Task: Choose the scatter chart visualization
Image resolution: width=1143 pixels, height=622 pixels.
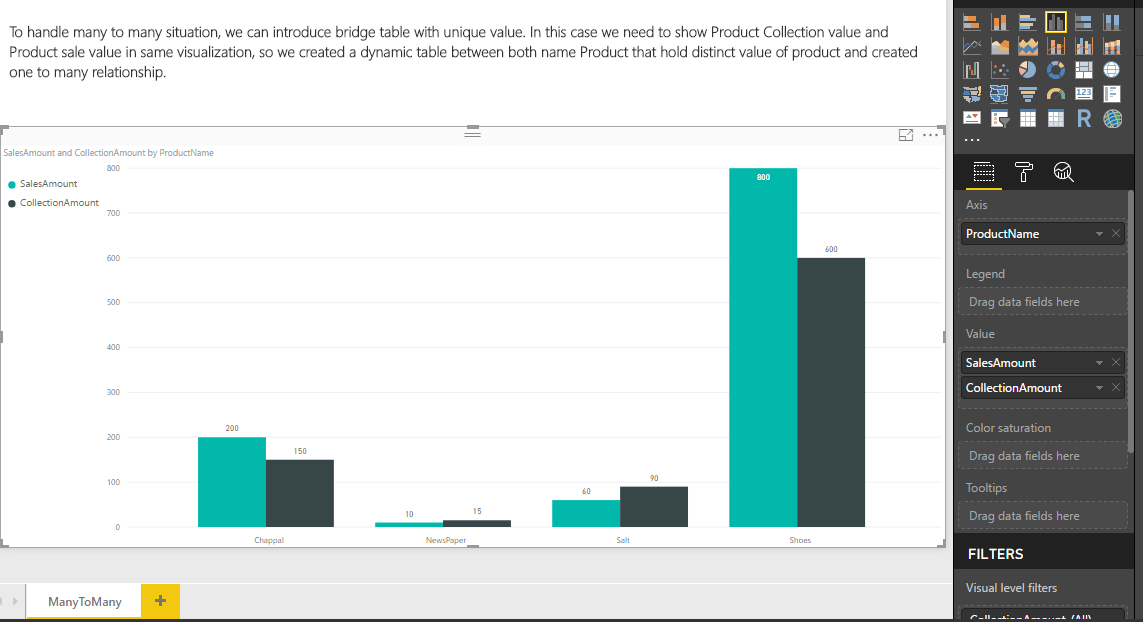Action: (999, 70)
